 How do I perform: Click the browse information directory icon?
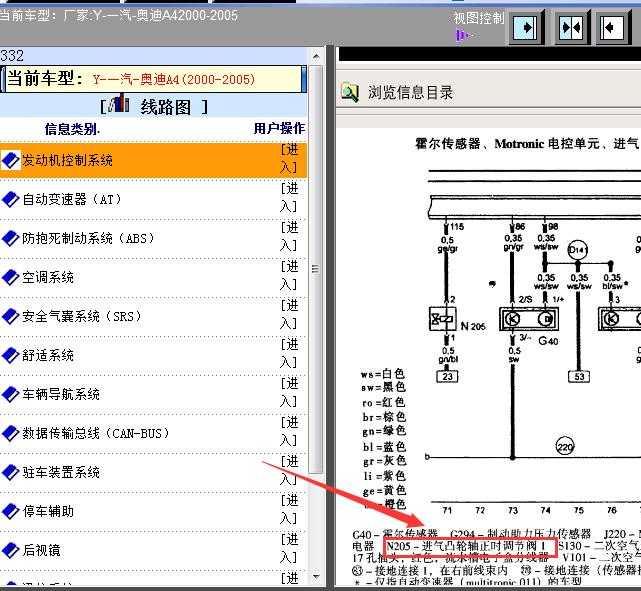point(350,92)
